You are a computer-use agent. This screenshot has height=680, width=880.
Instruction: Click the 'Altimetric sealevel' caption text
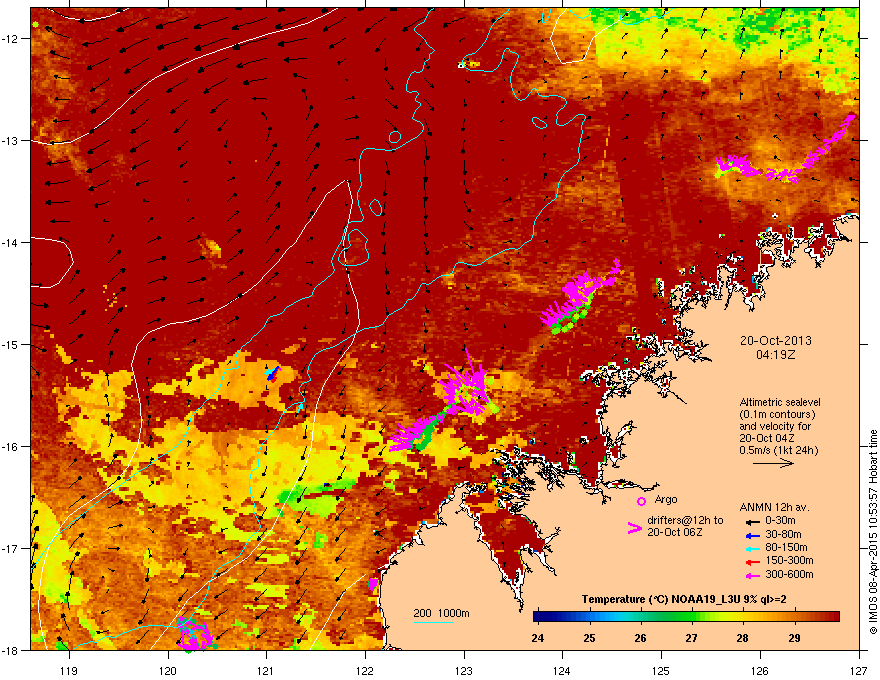[x=780, y=402]
